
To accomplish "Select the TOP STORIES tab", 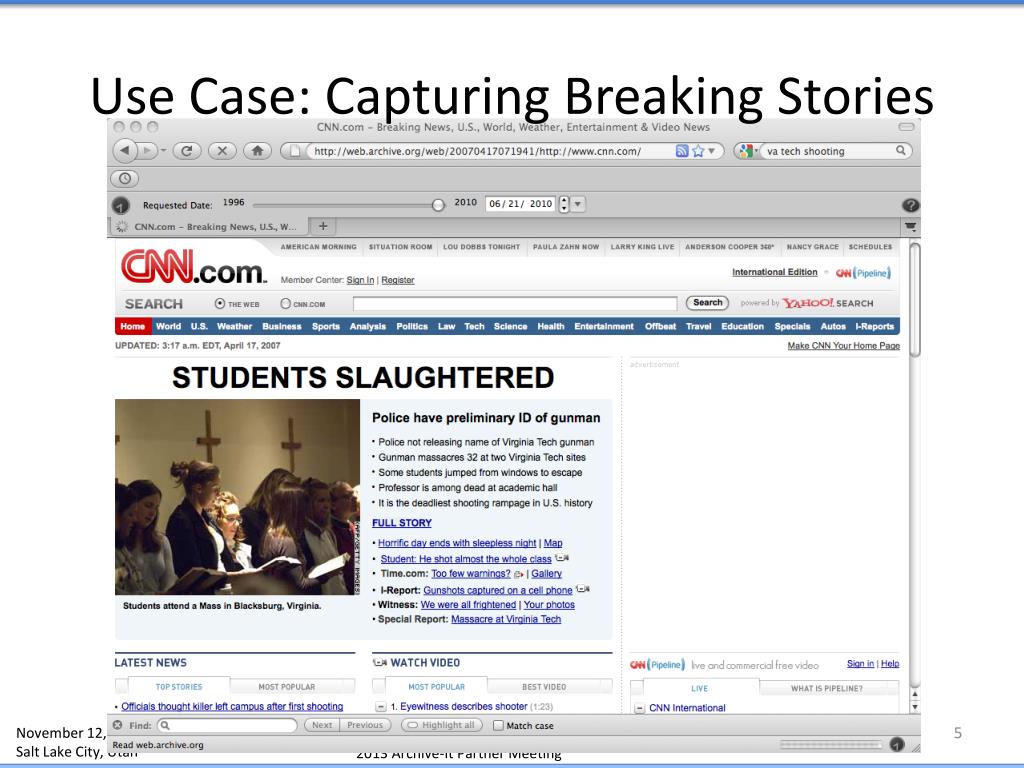I will 179,687.
